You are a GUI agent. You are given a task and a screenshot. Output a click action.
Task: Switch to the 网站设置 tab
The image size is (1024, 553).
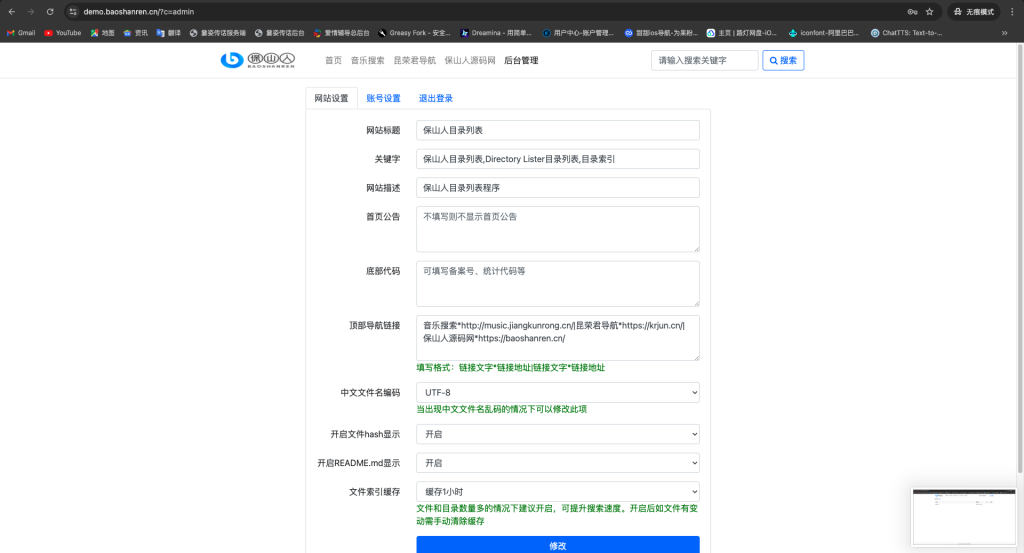[x=331, y=98]
